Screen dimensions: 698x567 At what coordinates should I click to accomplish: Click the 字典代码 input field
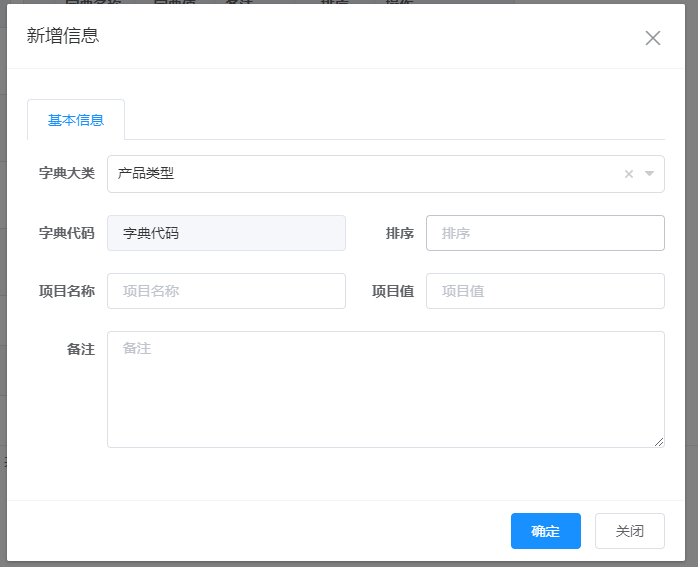[226, 233]
